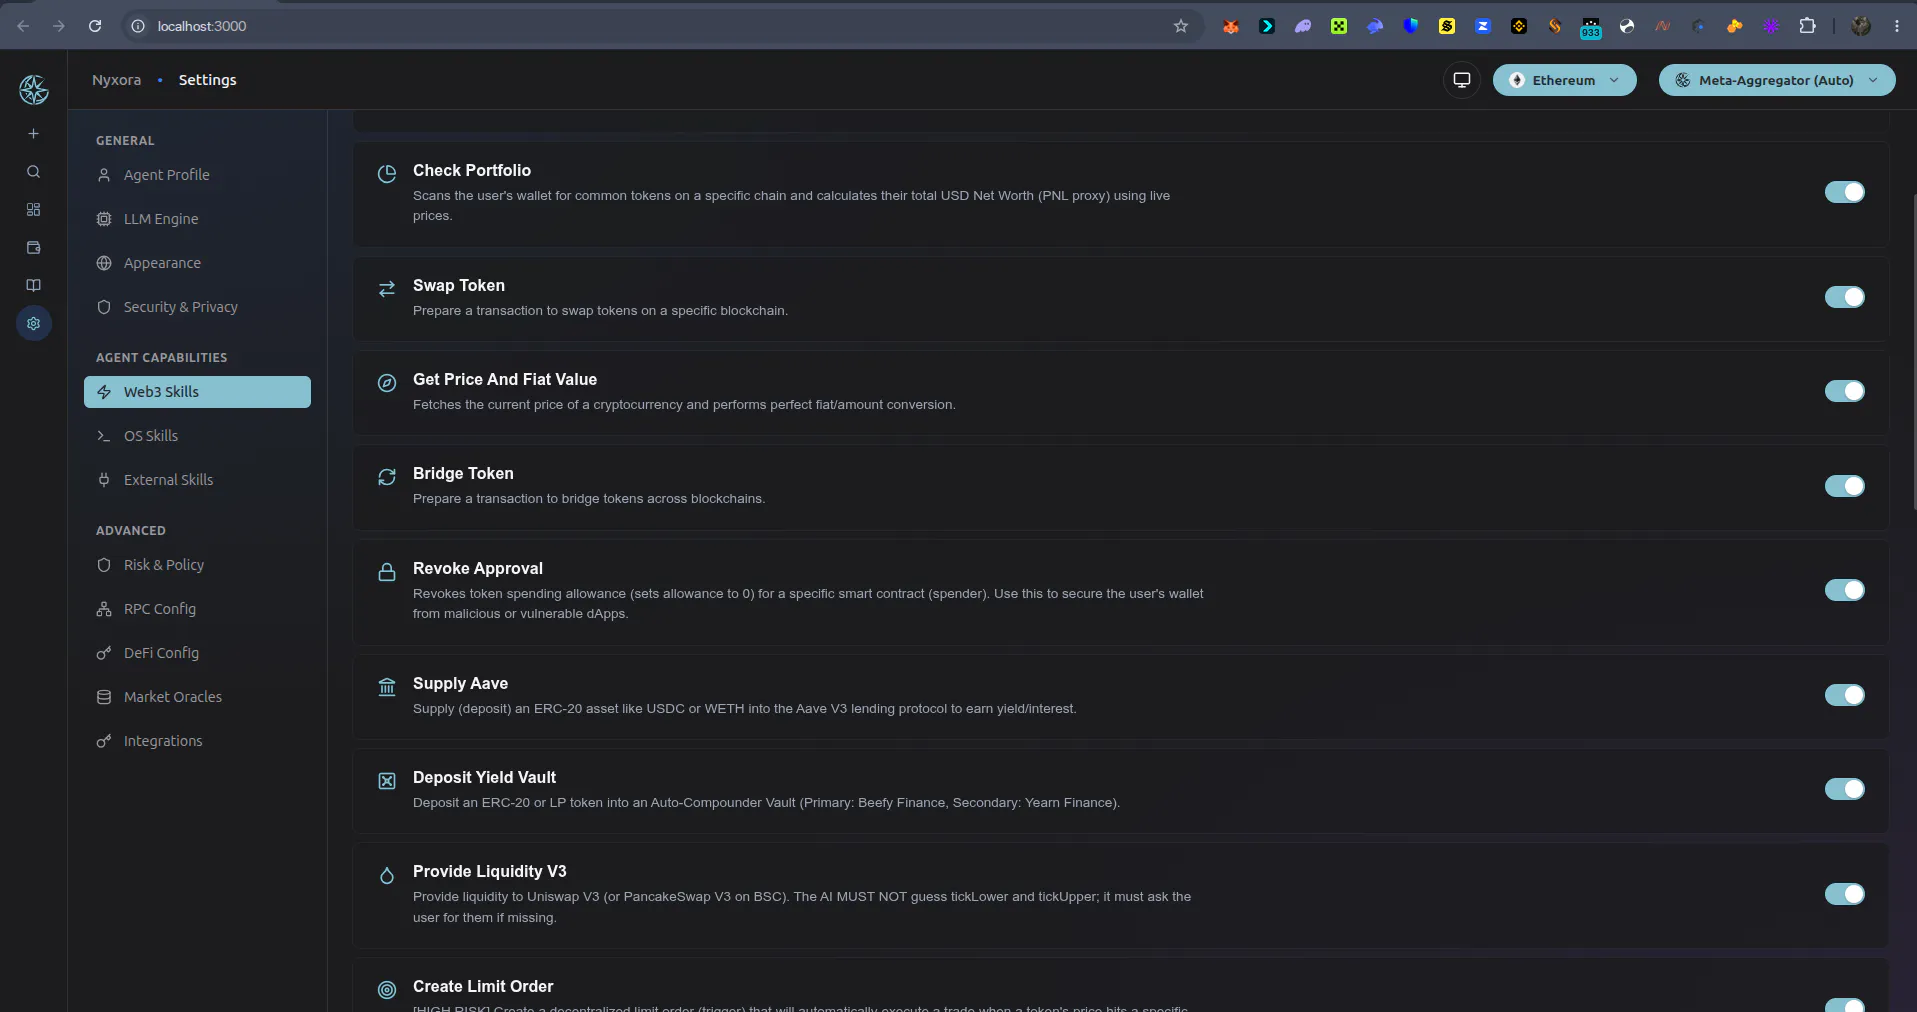This screenshot has height=1012, width=1917.
Task: Click the swap arrows icon next to Swap Token
Action: point(387,289)
